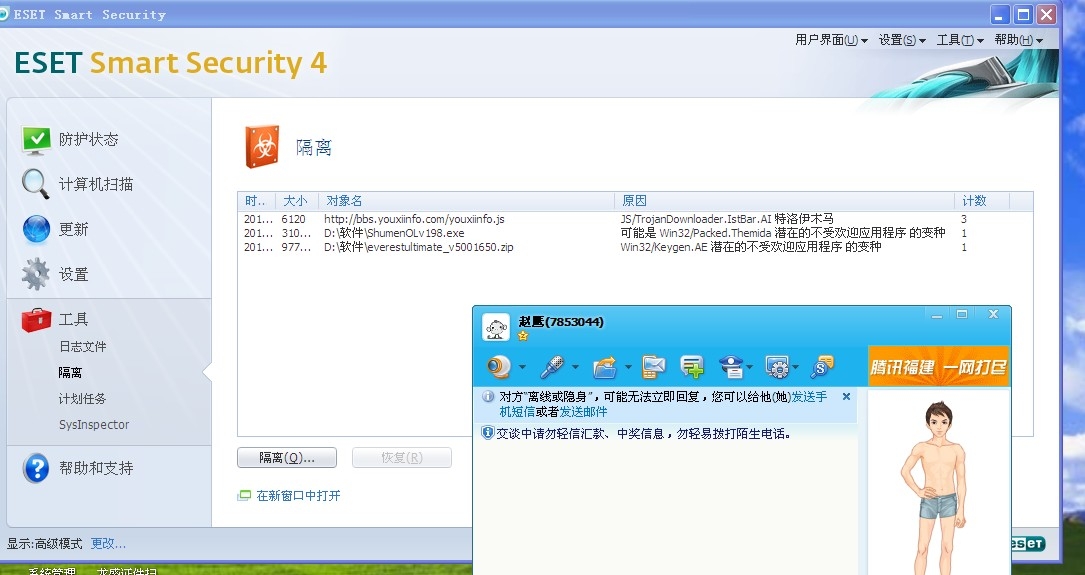
Task: Select 隔离 quarantine in tools submenu
Action: click(x=70, y=372)
